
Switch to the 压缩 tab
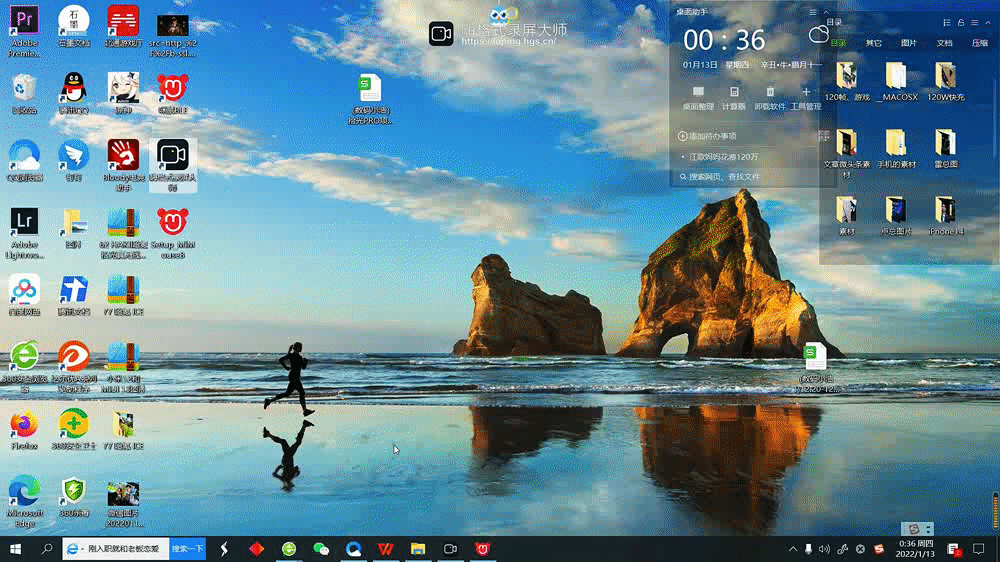coord(980,43)
